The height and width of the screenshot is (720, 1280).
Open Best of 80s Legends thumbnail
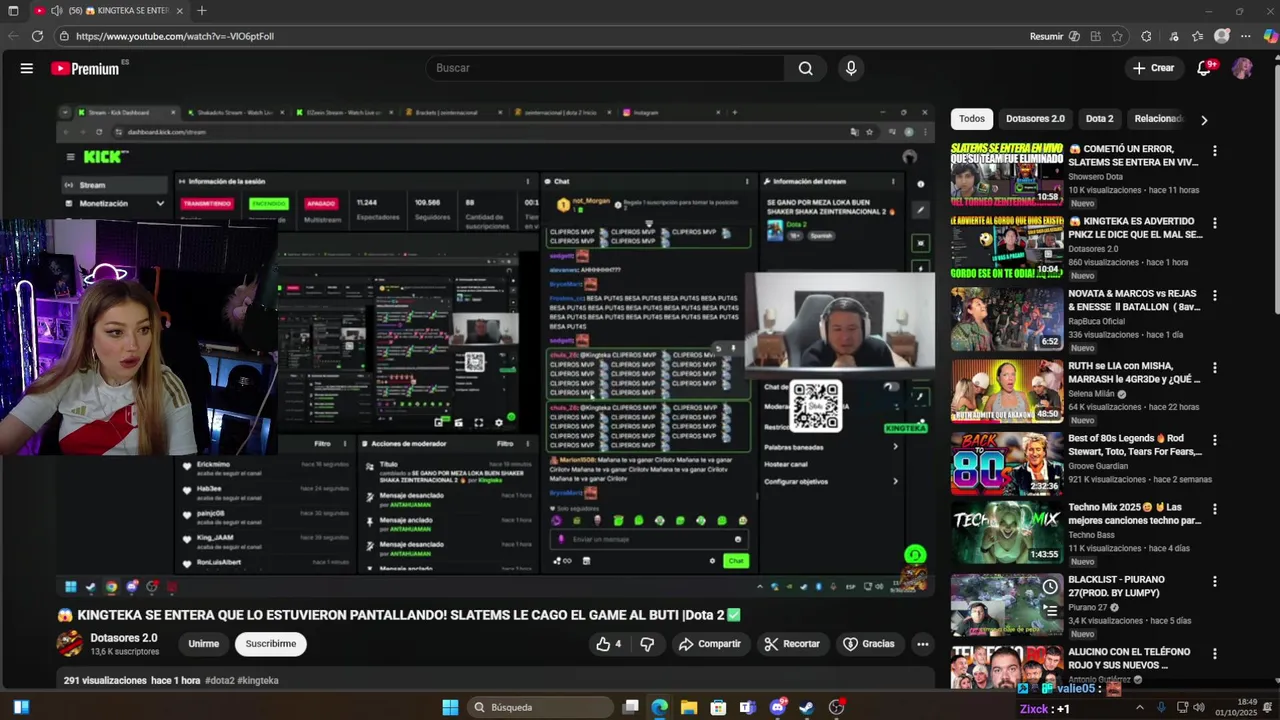1006,463
